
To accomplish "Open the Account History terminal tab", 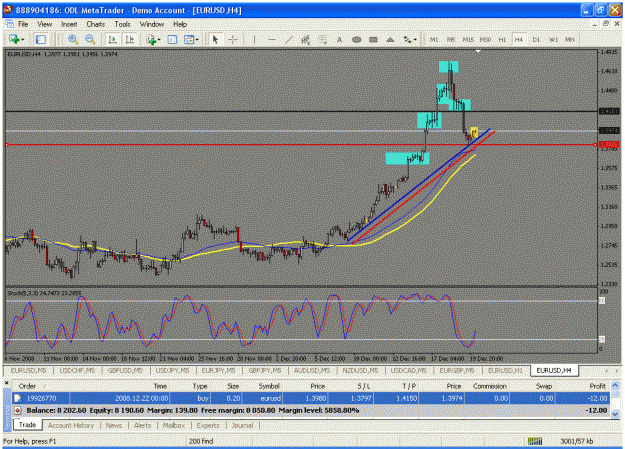I will [71, 425].
